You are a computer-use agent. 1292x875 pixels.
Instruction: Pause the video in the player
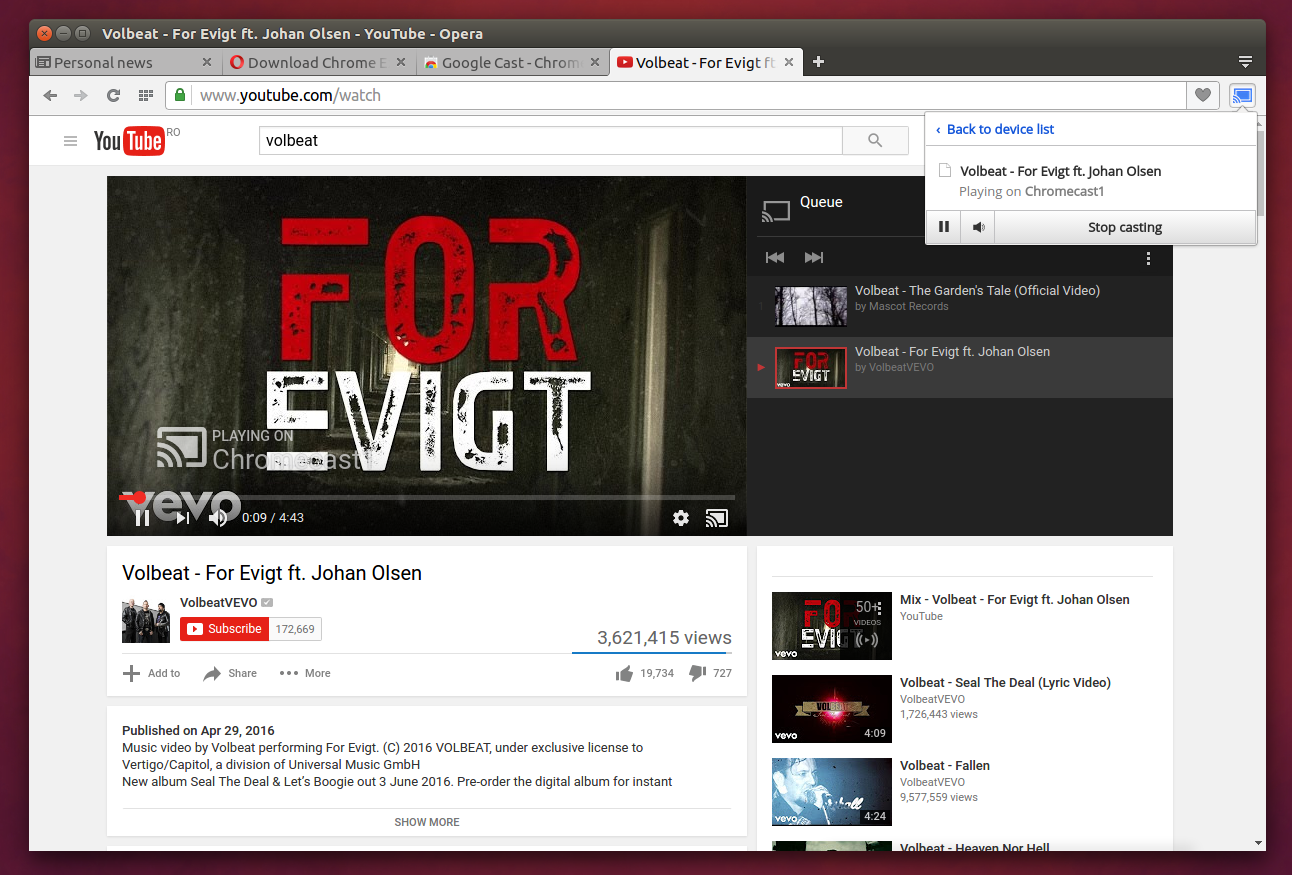coord(142,518)
